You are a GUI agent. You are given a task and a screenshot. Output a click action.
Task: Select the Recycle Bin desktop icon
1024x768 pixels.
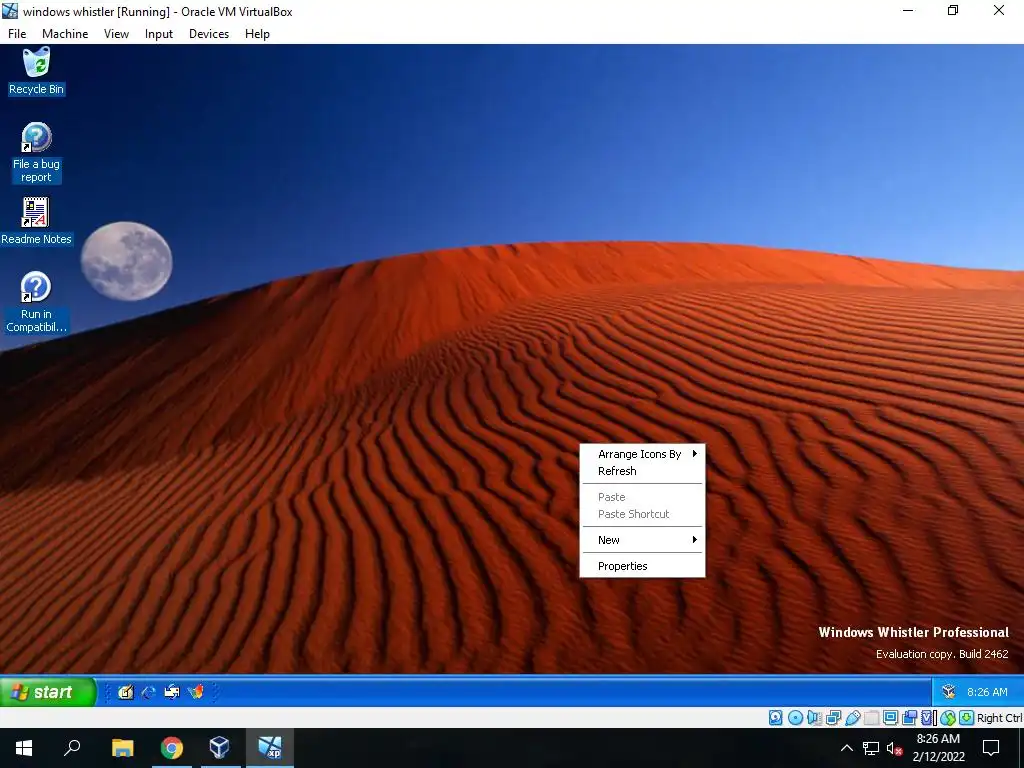37,71
